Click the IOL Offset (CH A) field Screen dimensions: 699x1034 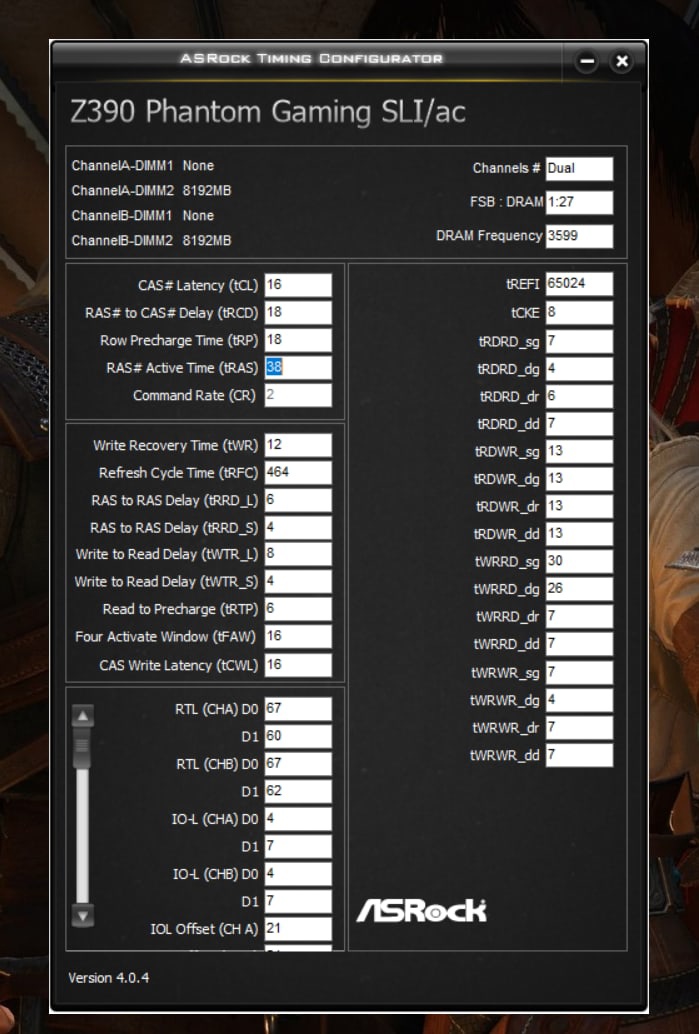(298, 929)
